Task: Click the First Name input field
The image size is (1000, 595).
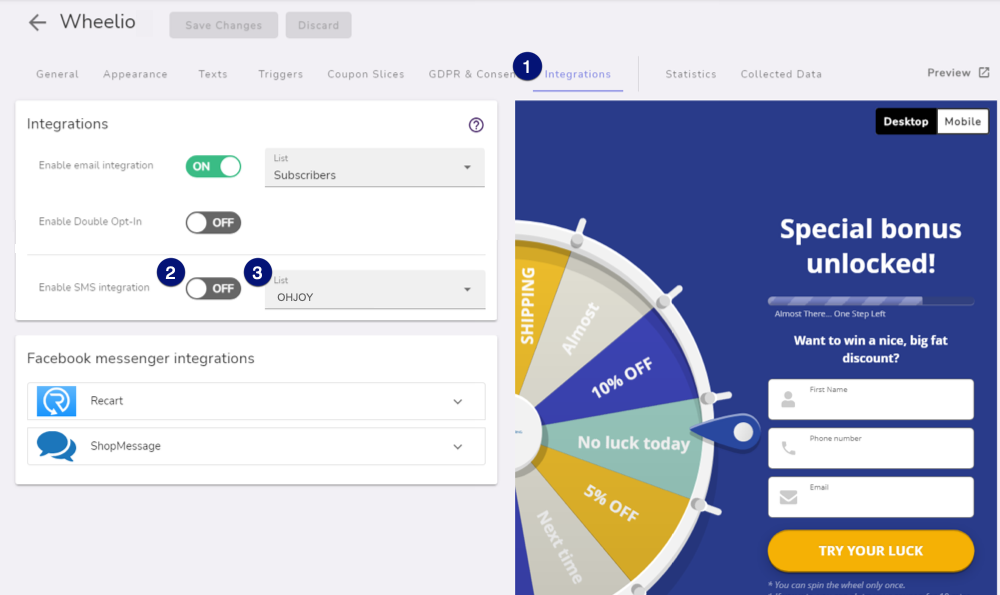Action: (871, 399)
